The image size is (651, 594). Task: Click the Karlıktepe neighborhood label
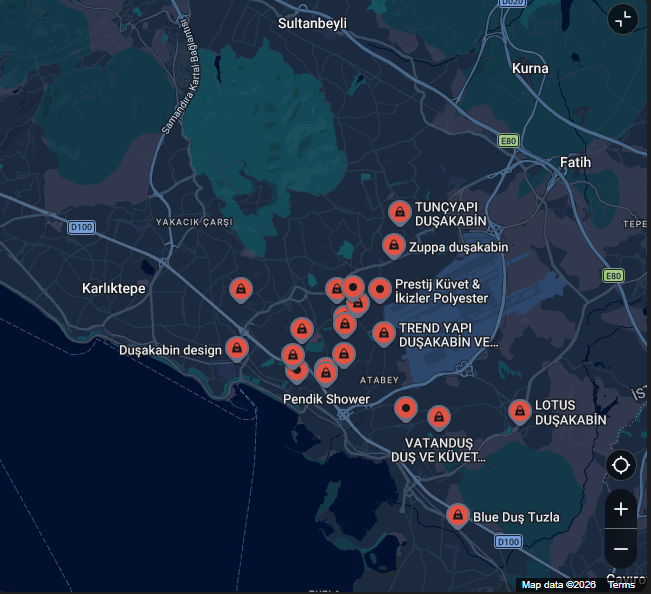(114, 288)
